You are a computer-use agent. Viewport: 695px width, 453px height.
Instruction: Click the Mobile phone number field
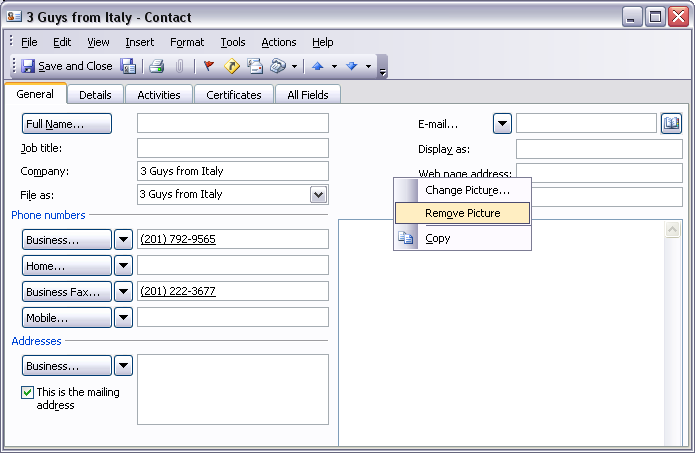(x=233, y=317)
